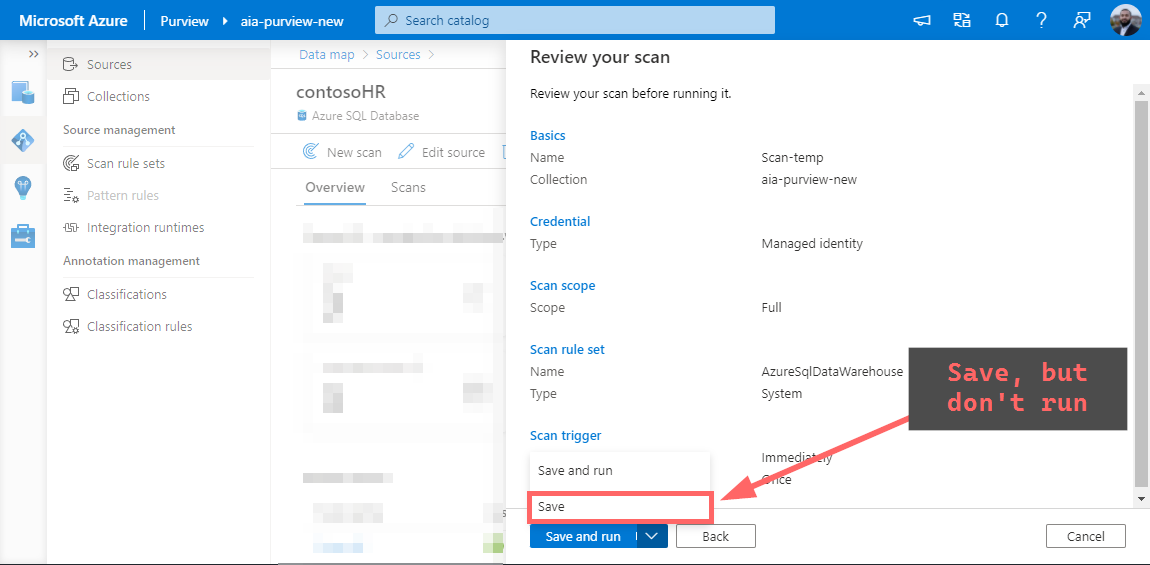Open the directory switcher icon
The image size is (1150, 565).
click(x=962, y=21)
